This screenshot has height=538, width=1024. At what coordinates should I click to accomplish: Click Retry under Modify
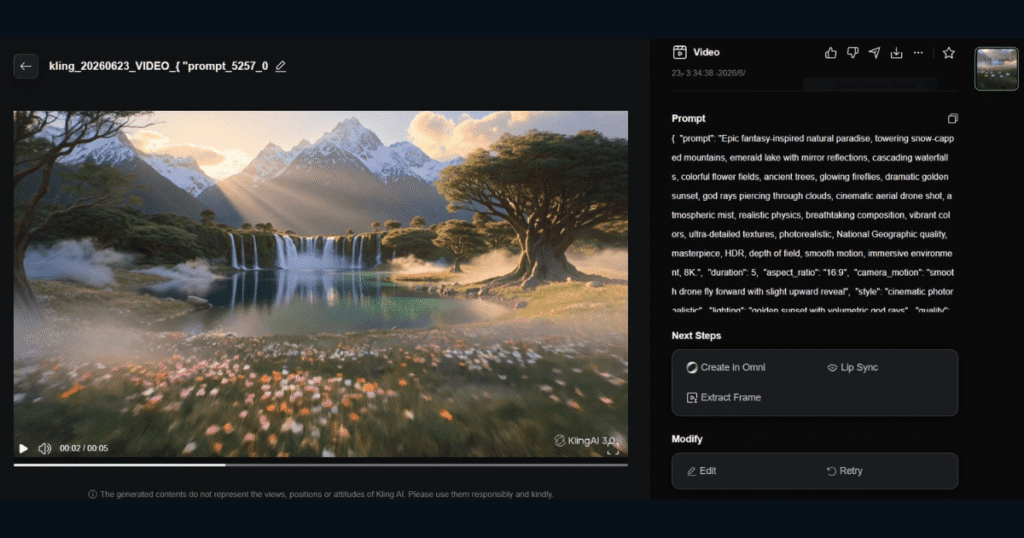[844, 471]
